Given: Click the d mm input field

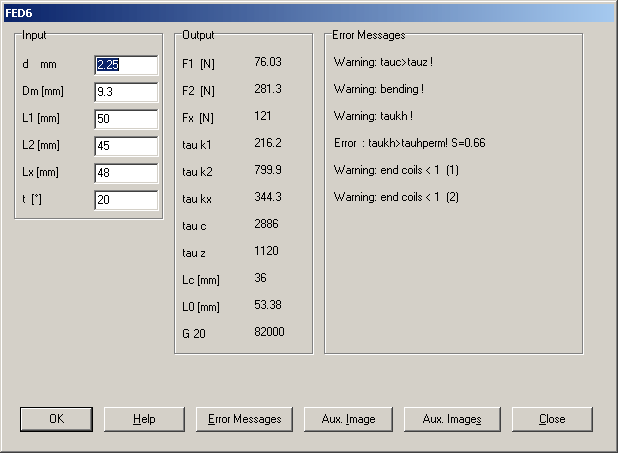Looking at the screenshot, I should tap(126, 65).
